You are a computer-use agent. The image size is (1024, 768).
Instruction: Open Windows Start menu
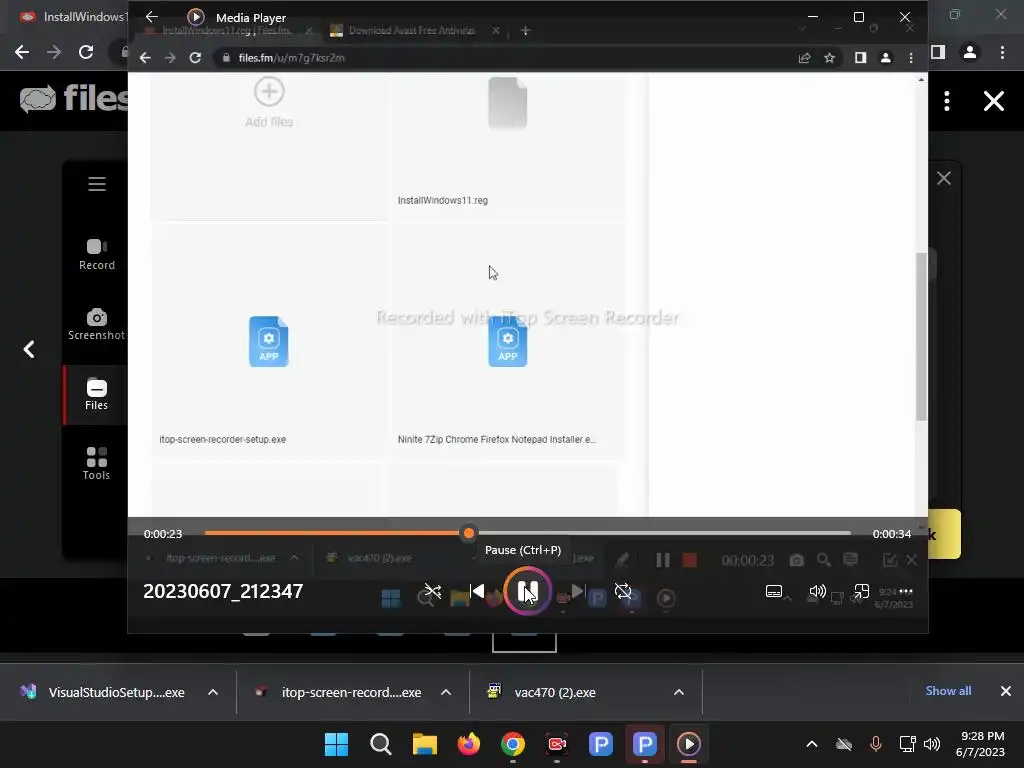pos(336,744)
